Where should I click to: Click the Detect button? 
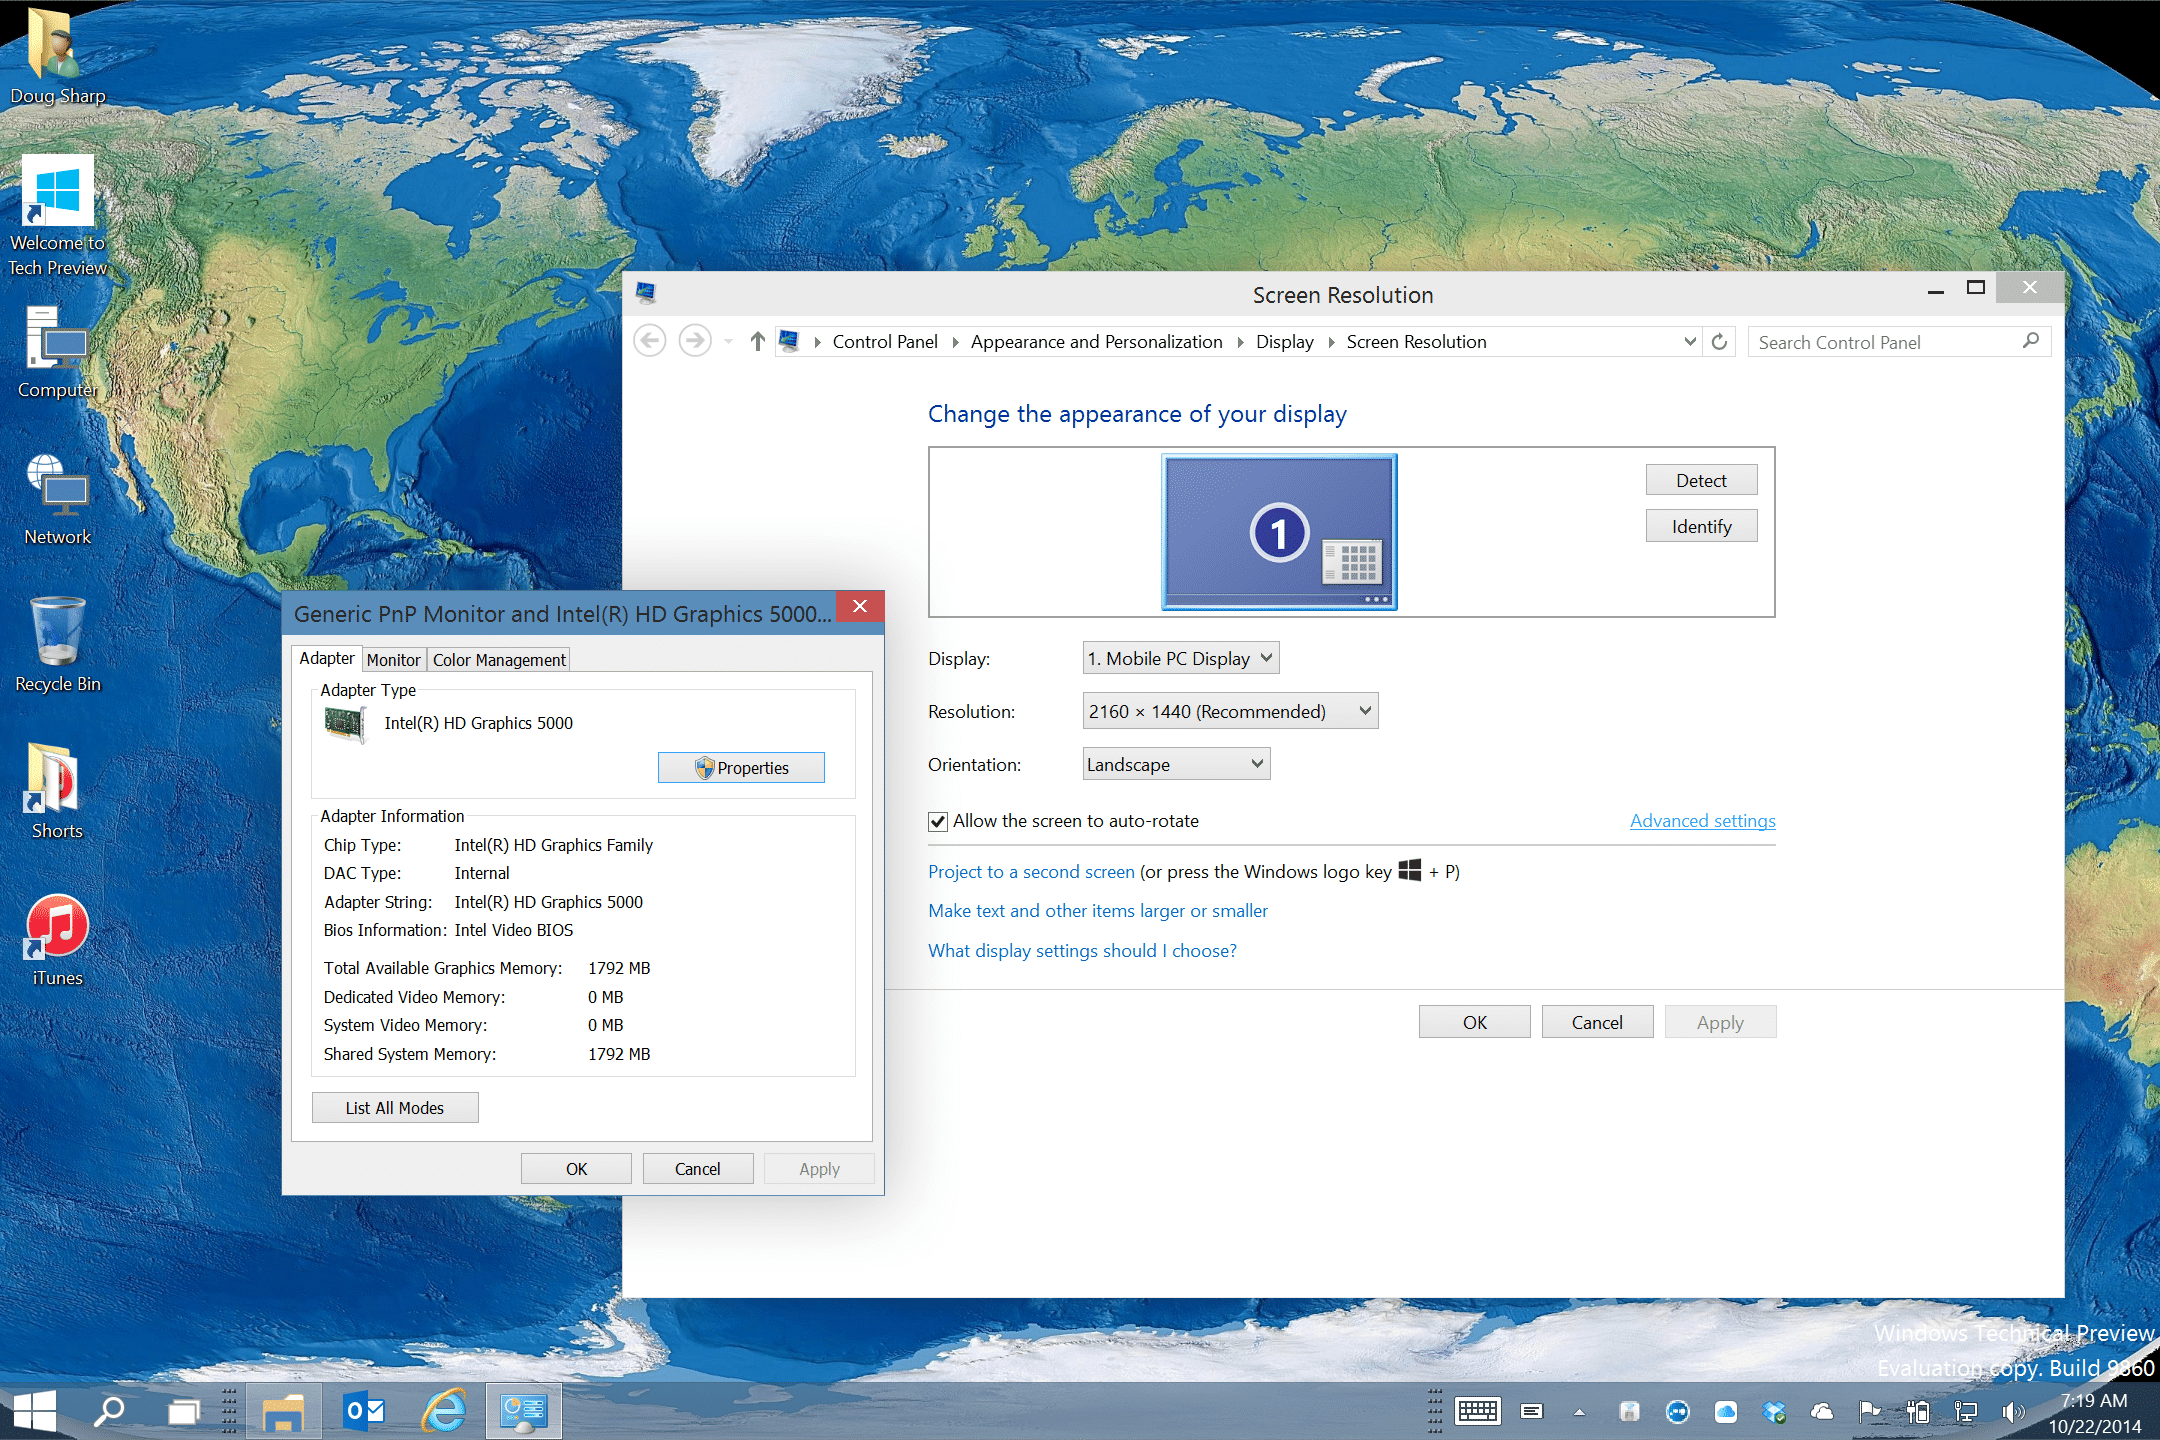point(1701,480)
